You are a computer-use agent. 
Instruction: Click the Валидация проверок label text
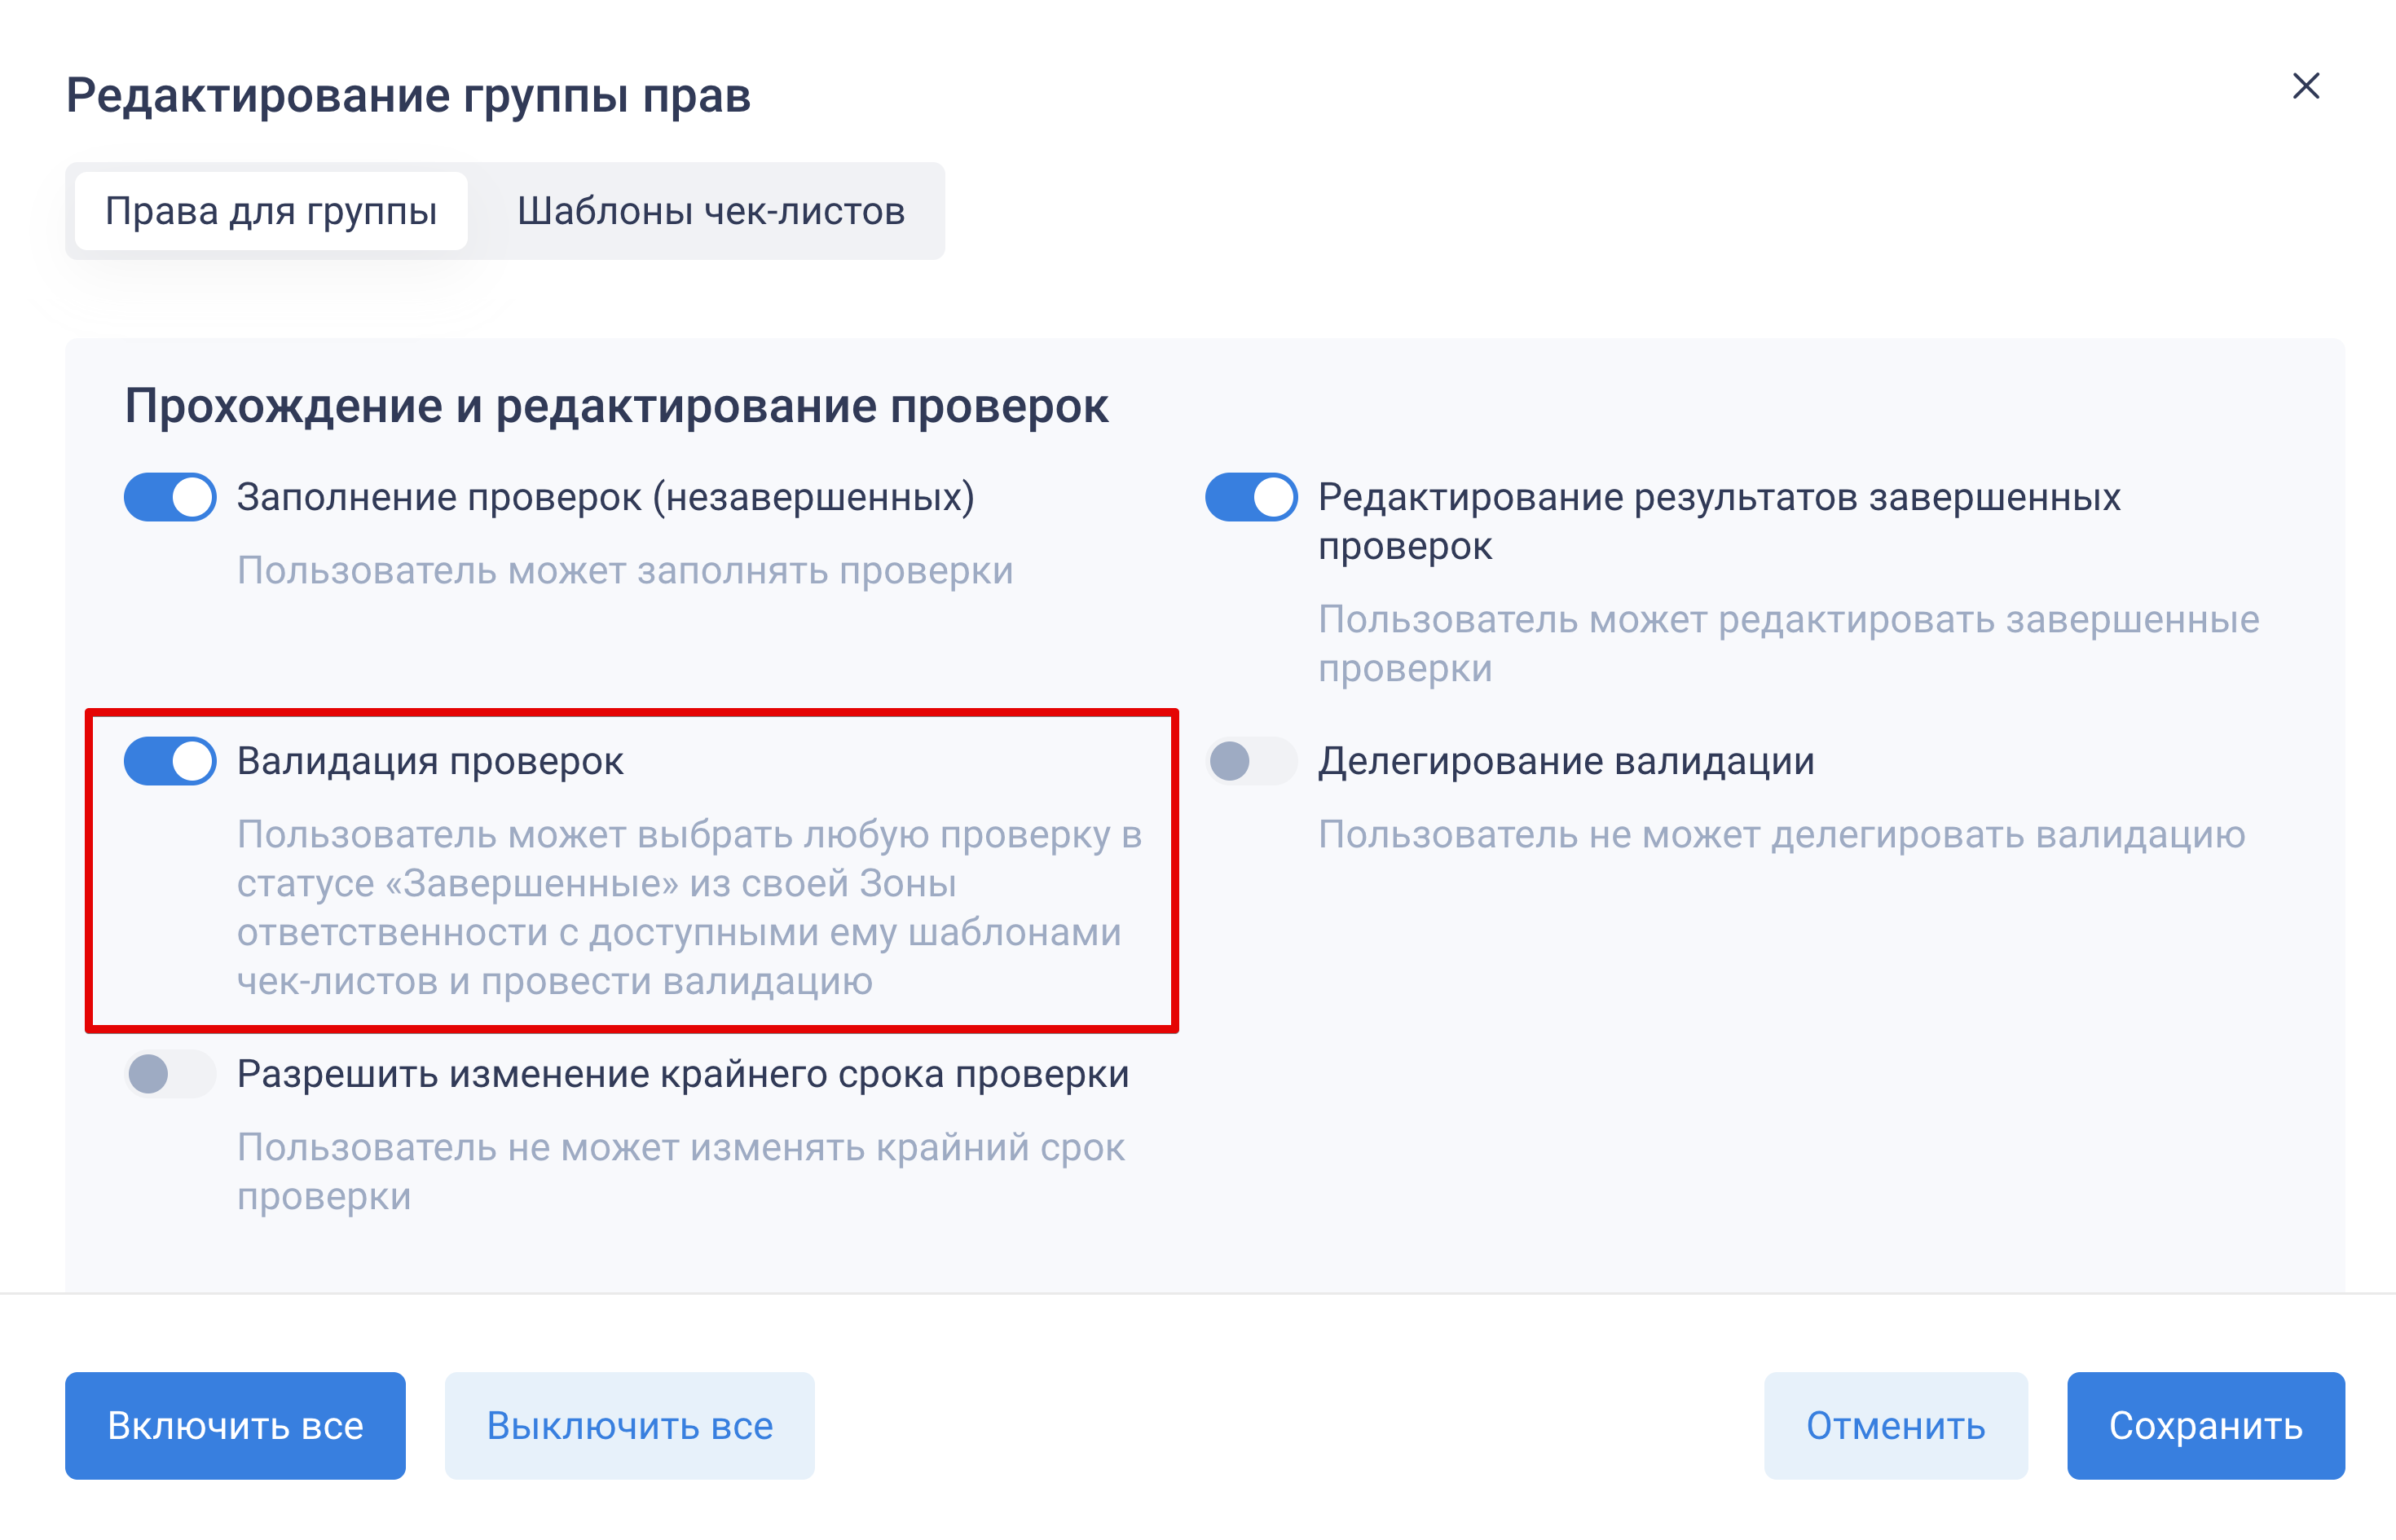coord(430,761)
